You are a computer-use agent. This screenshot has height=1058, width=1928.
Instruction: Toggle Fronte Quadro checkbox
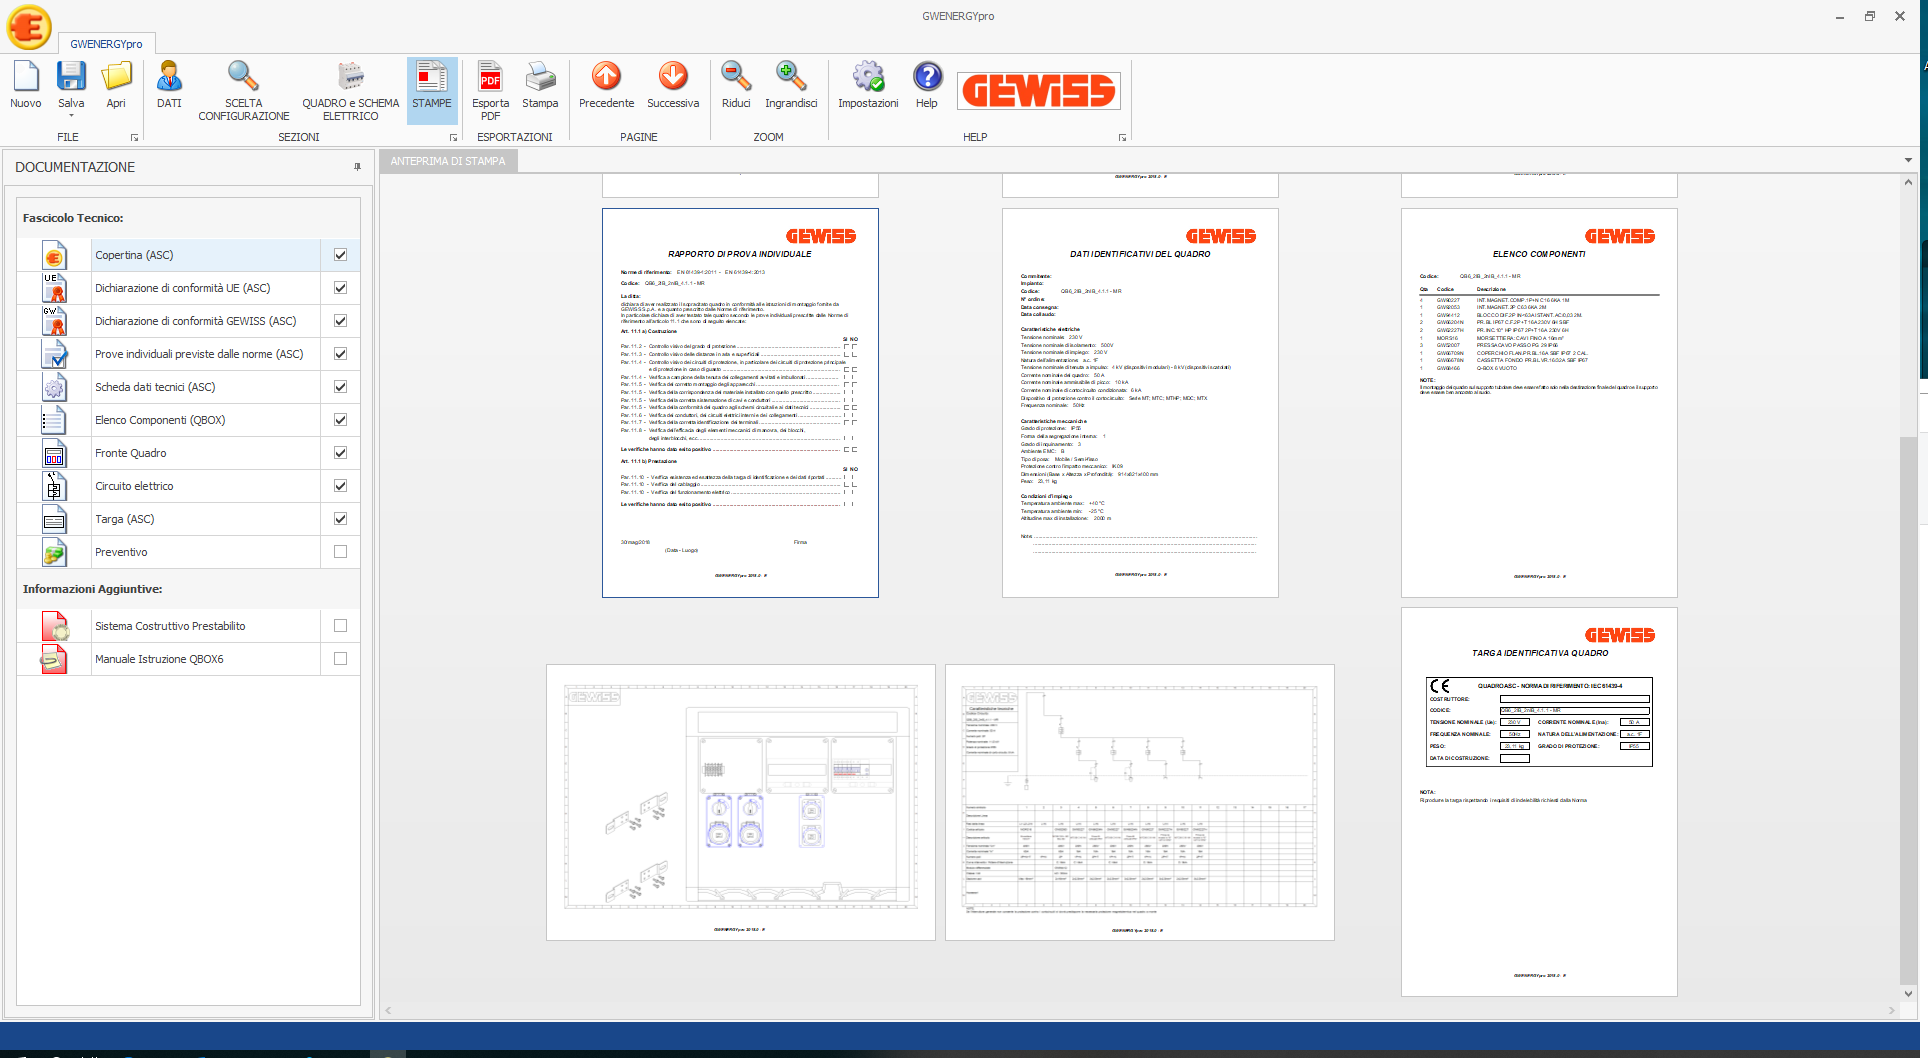[x=340, y=453]
